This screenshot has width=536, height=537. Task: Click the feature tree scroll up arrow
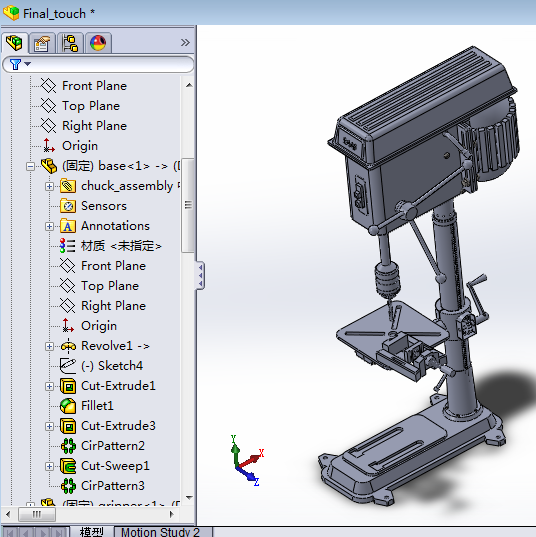[189, 85]
